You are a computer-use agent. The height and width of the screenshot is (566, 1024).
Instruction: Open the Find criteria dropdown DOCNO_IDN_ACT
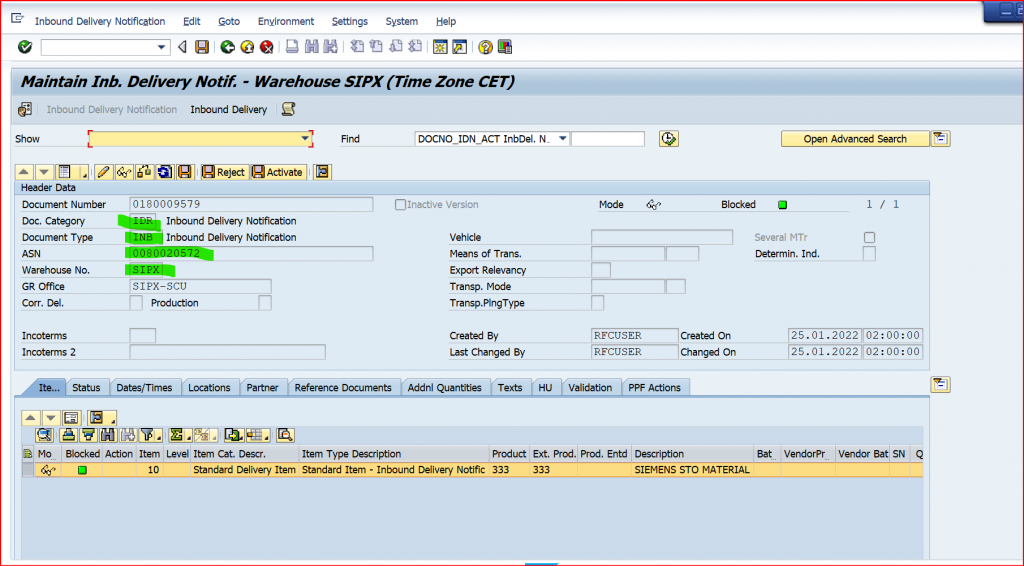[562, 138]
